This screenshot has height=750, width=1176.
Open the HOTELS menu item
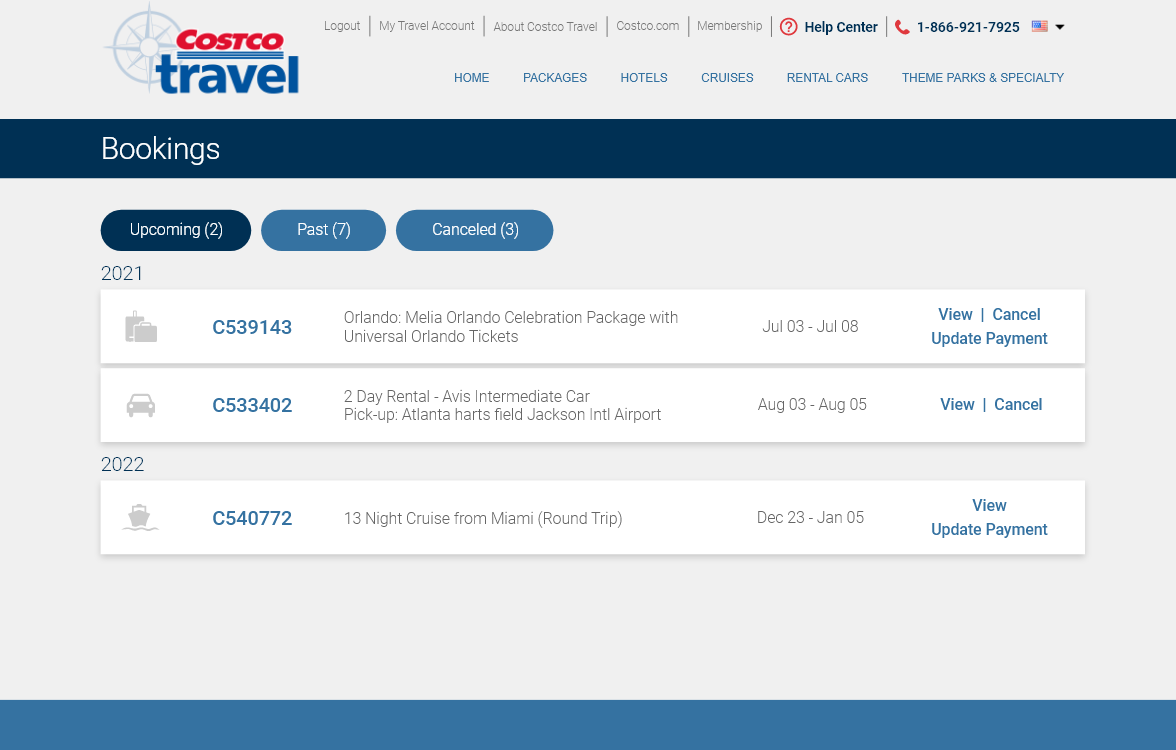pyautogui.click(x=644, y=78)
